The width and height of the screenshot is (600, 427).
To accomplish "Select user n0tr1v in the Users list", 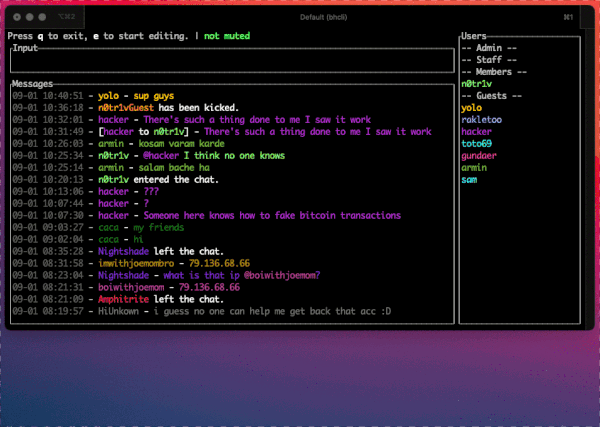I will pyautogui.click(x=477, y=84).
